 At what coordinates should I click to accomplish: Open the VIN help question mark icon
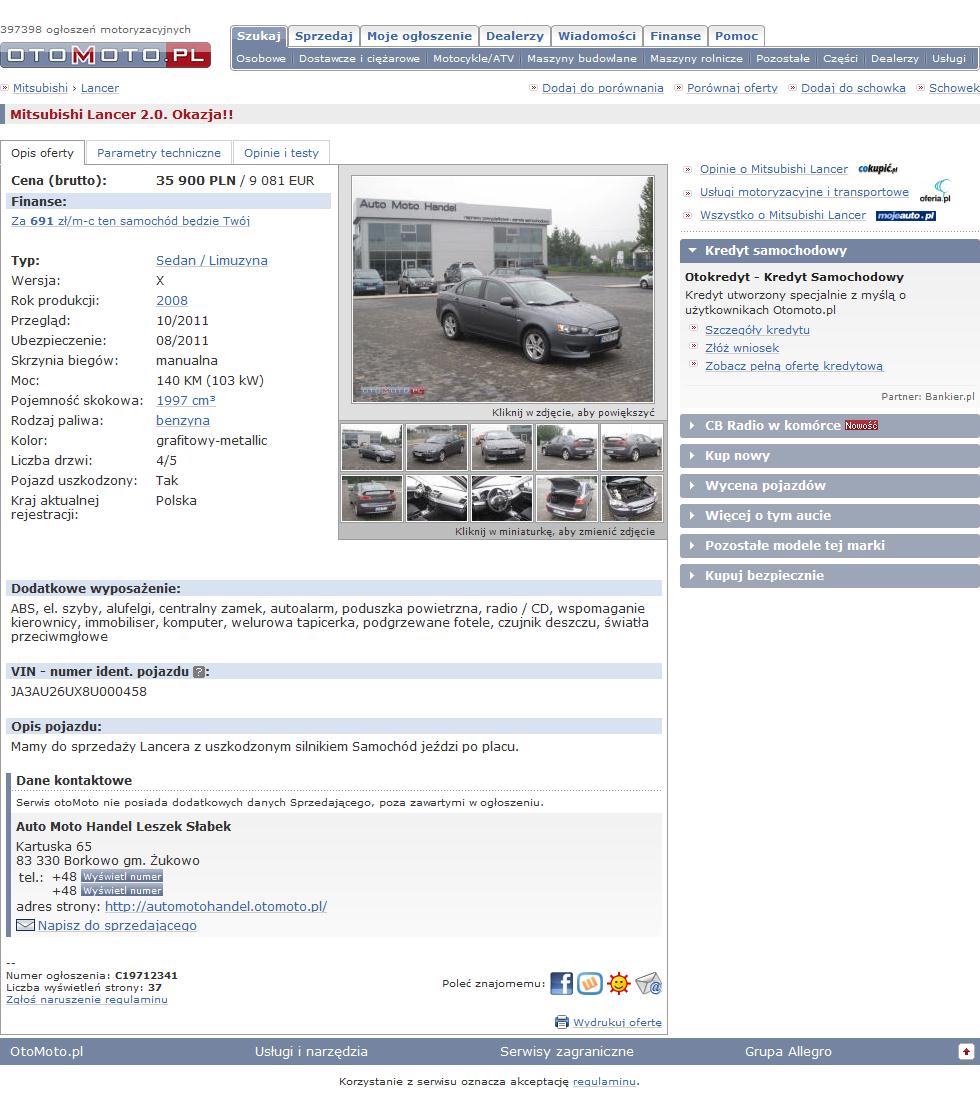tap(199, 672)
